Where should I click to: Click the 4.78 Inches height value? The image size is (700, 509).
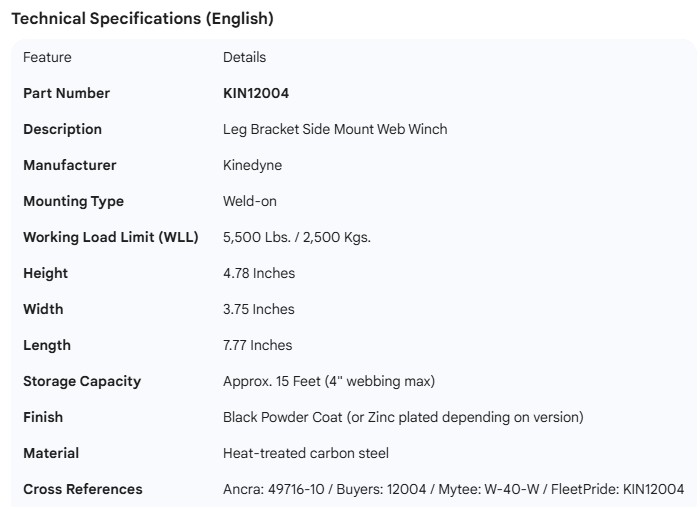[x=259, y=273]
